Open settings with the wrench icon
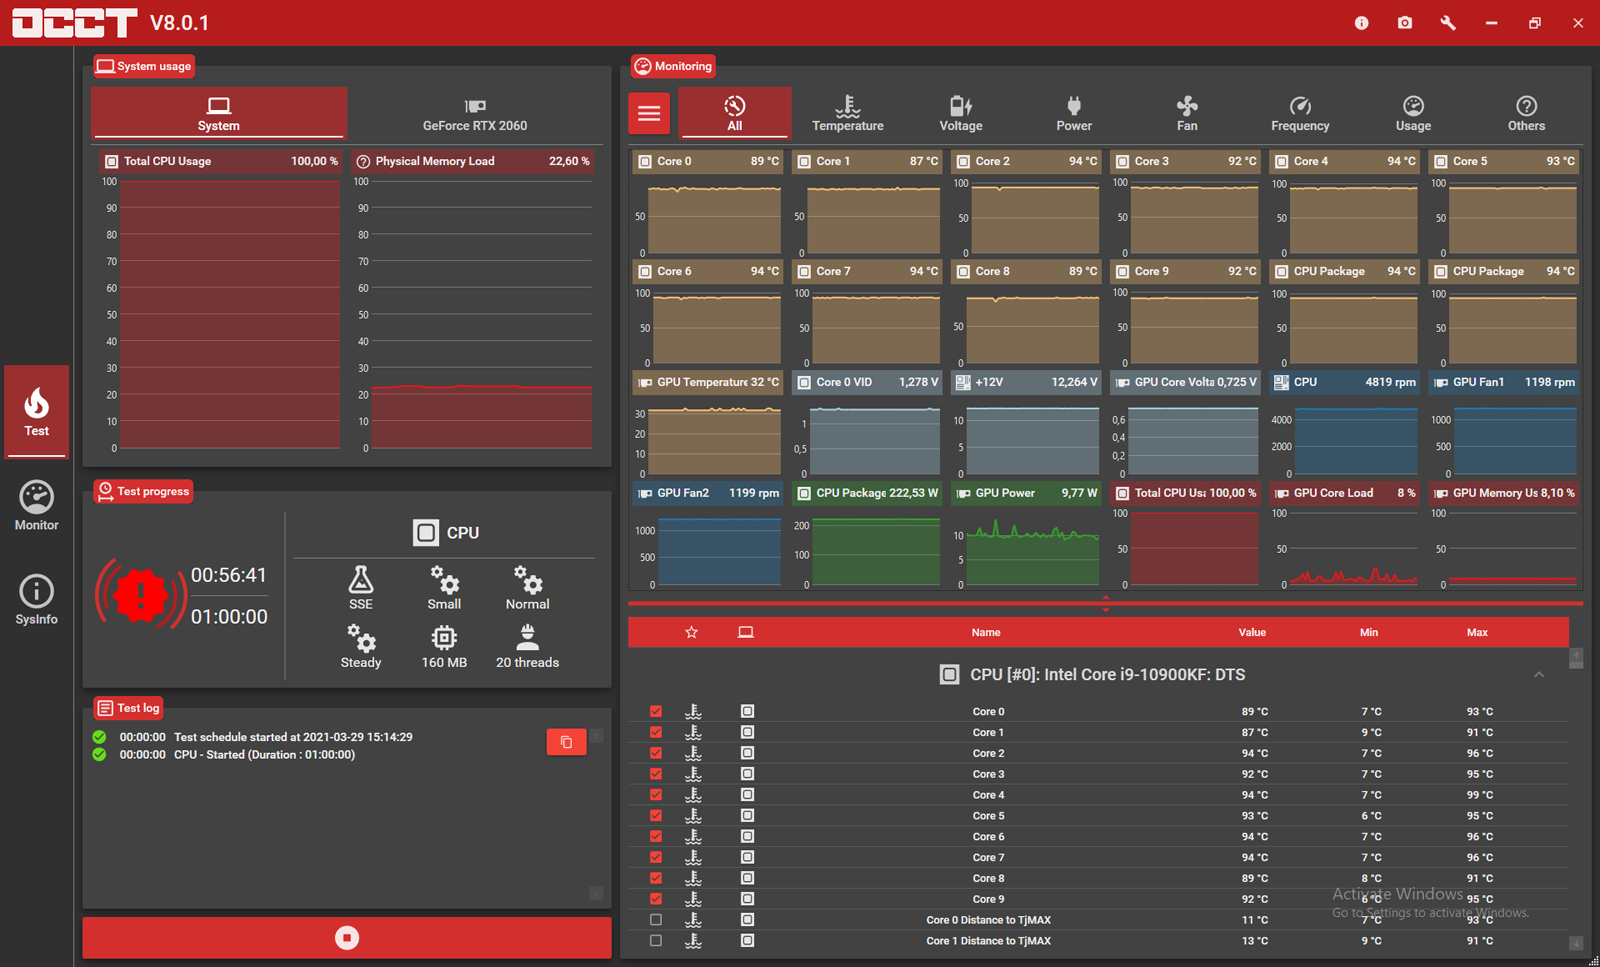The width and height of the screenshot is (1600, 967). tap(1448, 22)
